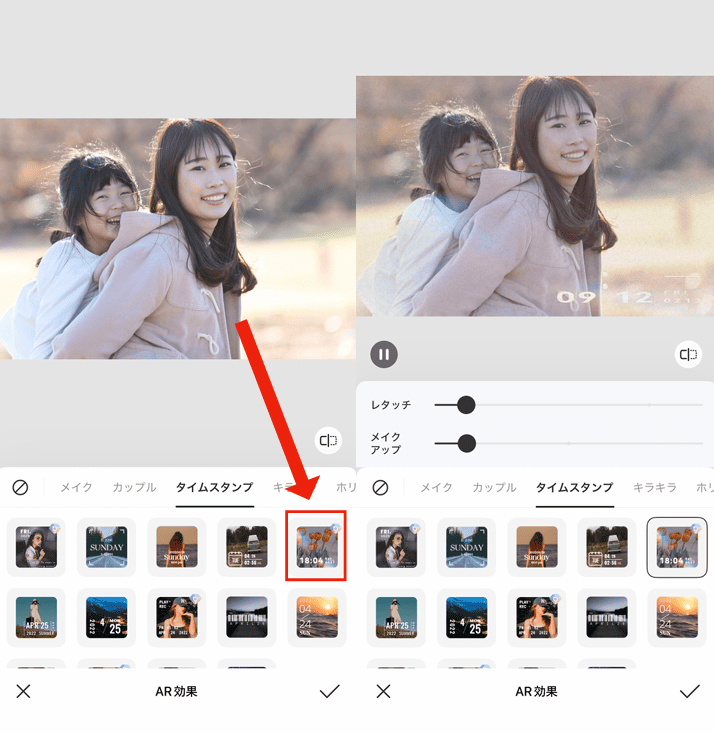This screenshot has width=714, height=734.
Task: Select 04 24 sunset timestamp in right screen
Action: coord(677,617)
